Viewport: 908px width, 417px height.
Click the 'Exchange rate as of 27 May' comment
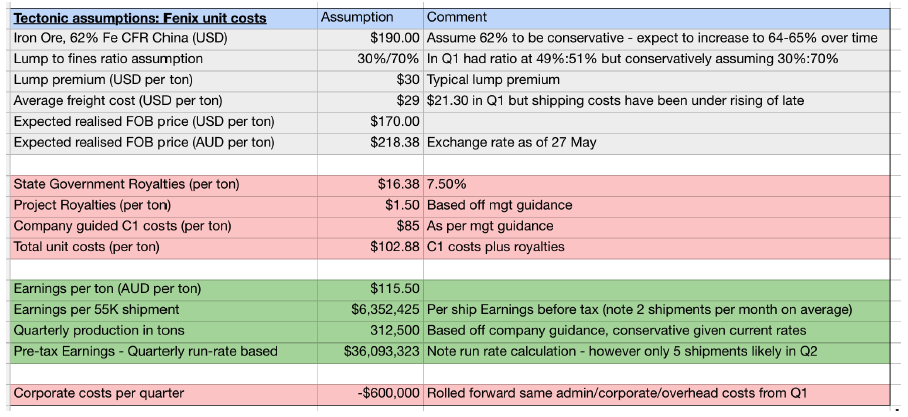(511, 142)
